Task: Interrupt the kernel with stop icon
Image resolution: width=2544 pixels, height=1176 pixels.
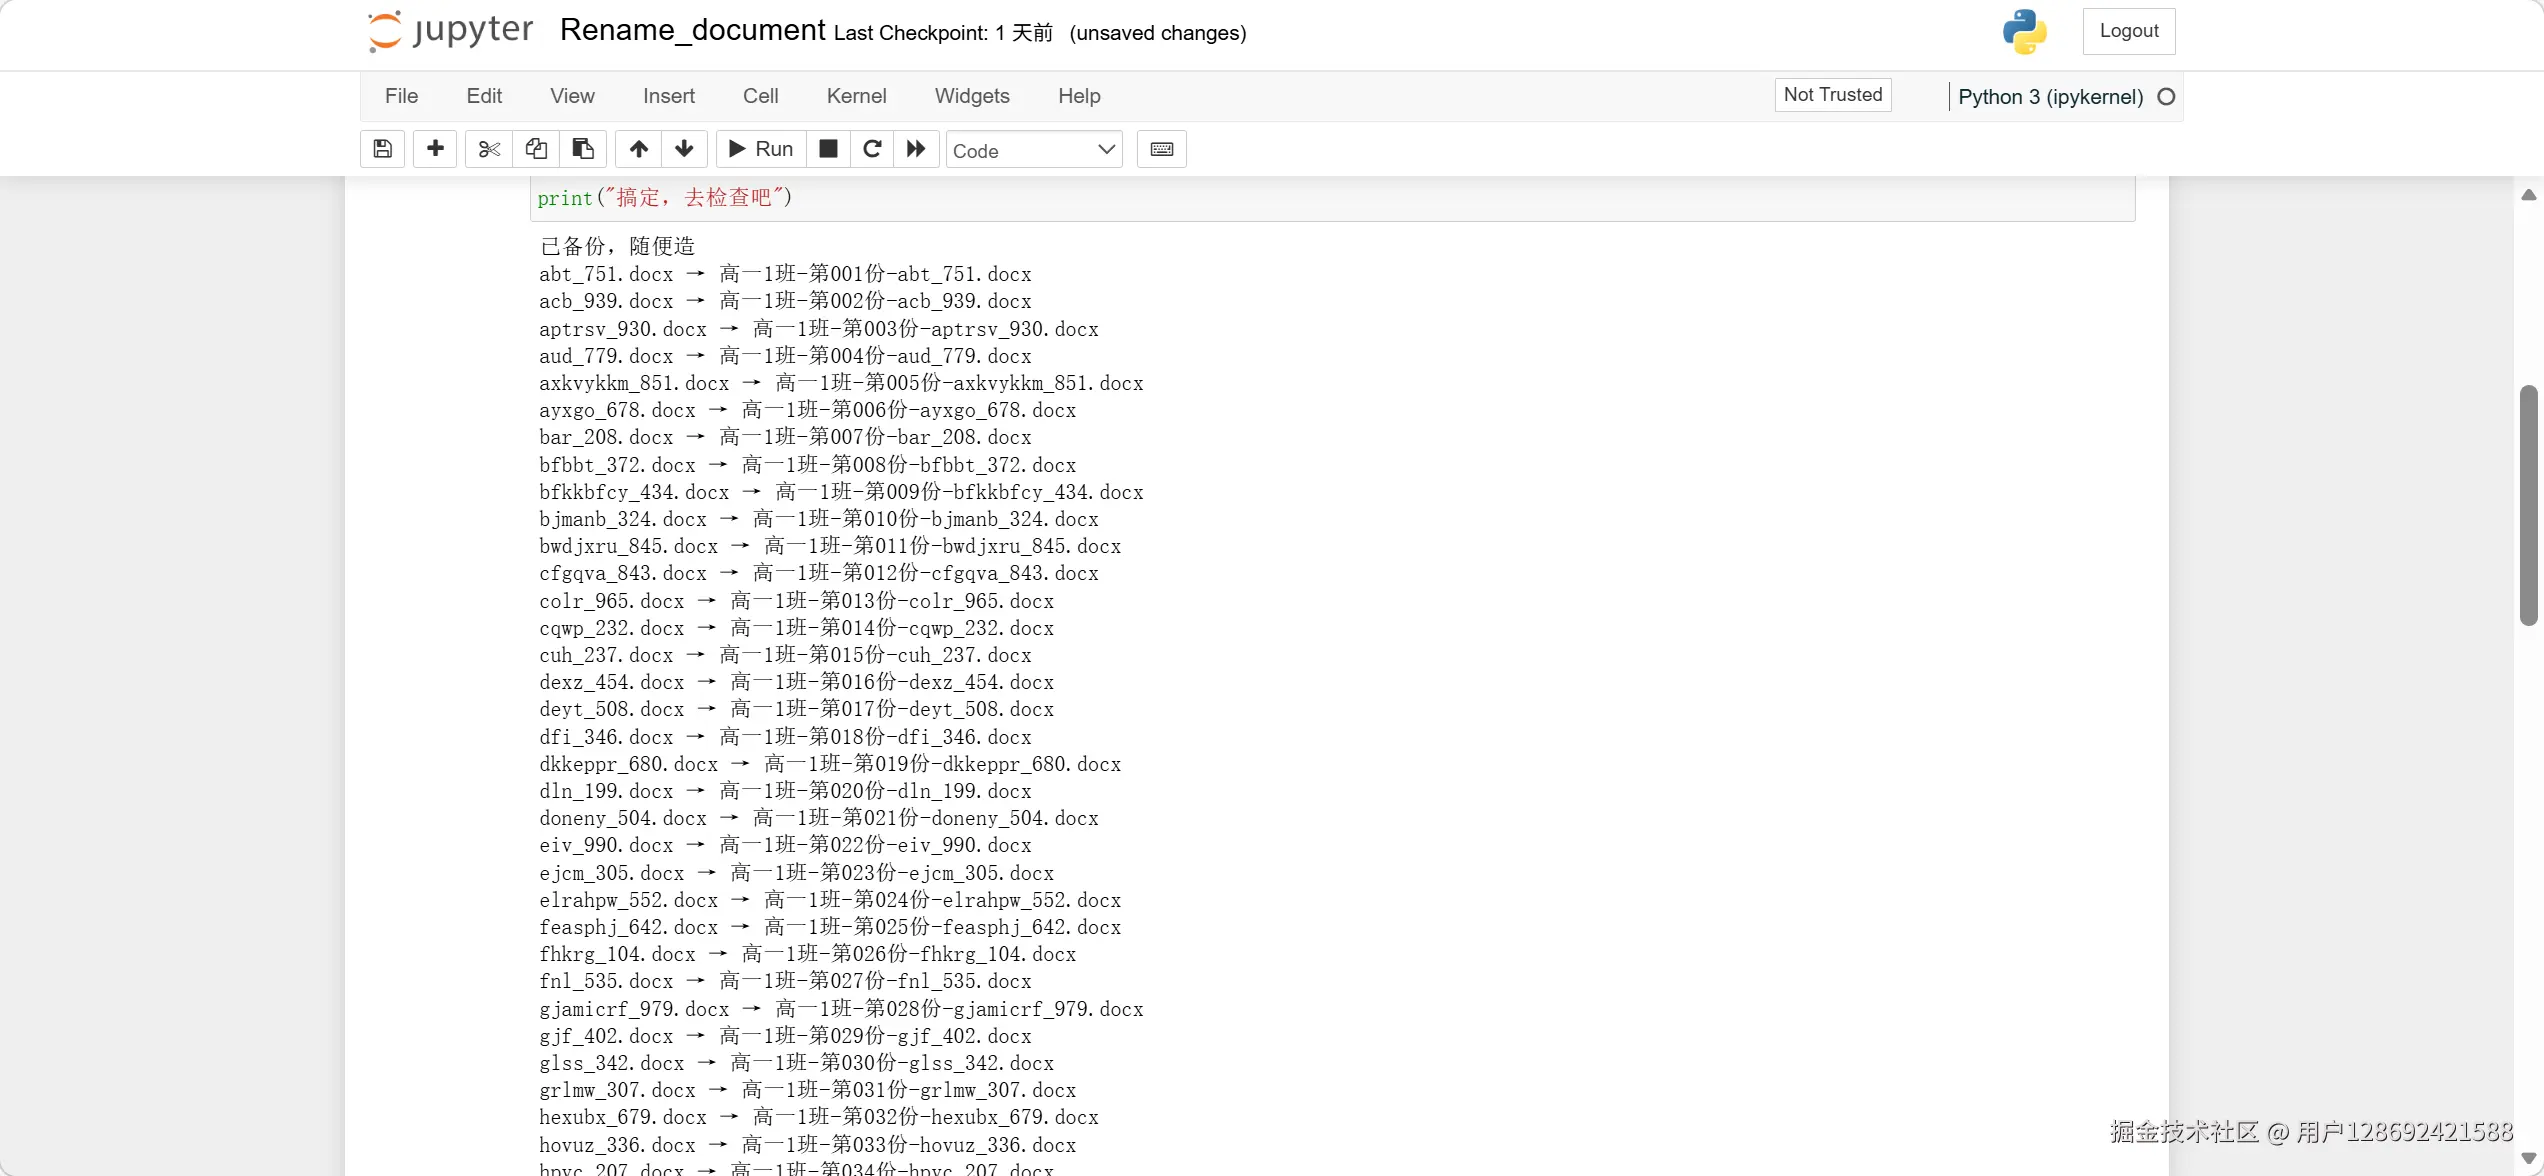Action: 827,148
